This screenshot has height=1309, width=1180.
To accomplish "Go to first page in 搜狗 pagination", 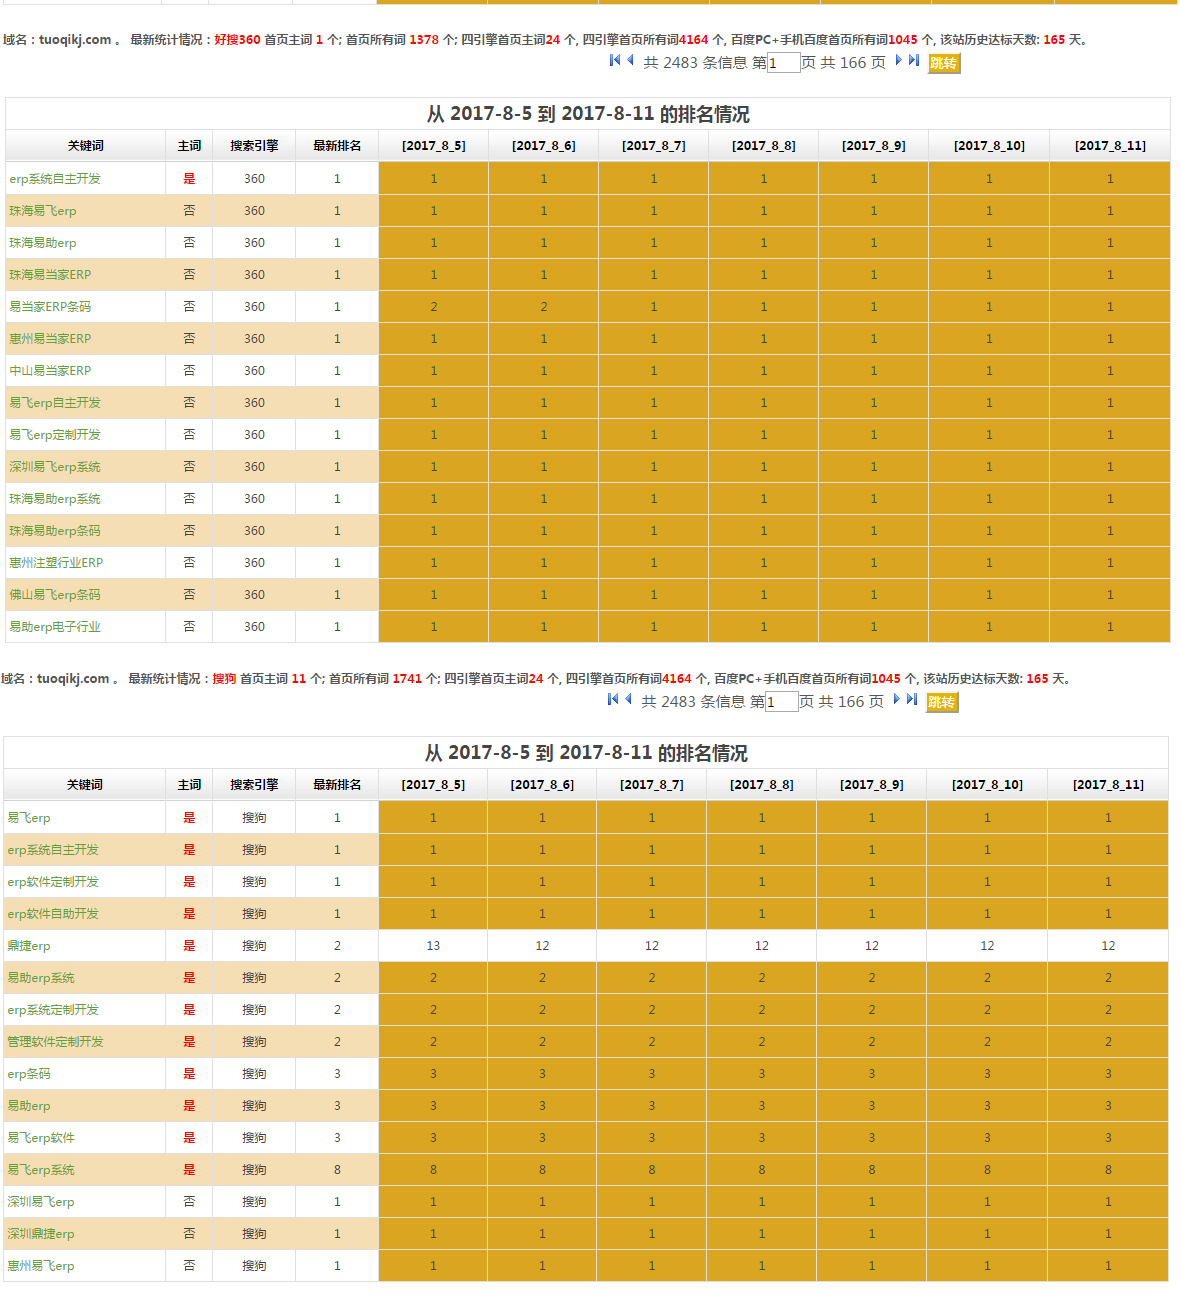I will [x=612, y=700].
